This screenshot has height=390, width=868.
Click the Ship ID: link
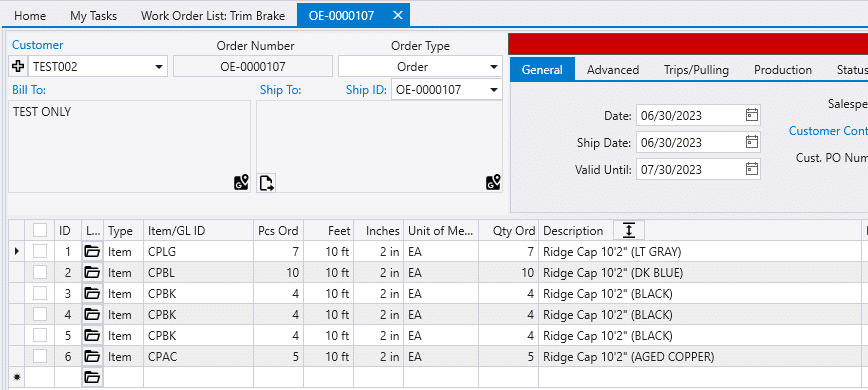[x=366, y=90]
